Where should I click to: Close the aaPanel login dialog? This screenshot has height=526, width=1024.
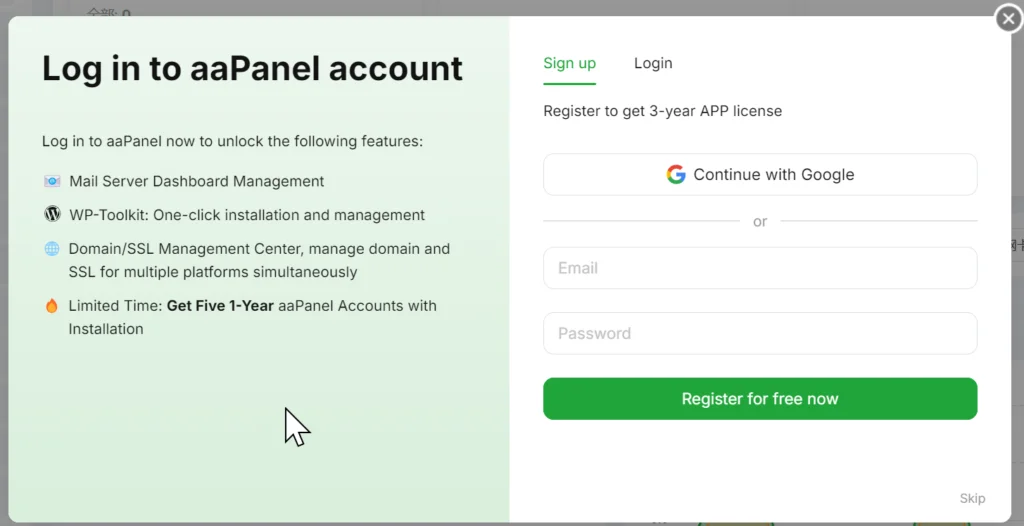[x=1009, y=18]
